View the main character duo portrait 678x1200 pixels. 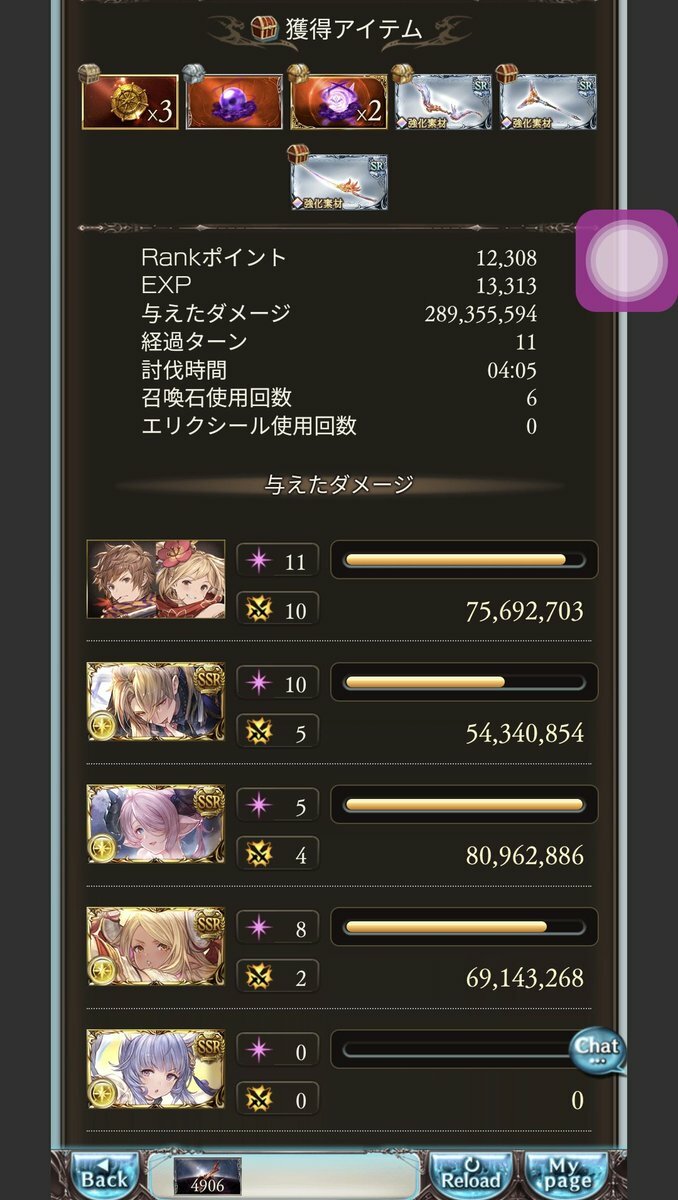pos(156,579)
